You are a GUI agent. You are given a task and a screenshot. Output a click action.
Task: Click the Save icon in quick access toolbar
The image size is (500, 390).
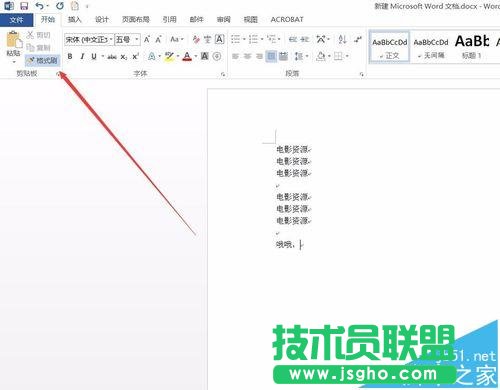[x=24, y=6]
